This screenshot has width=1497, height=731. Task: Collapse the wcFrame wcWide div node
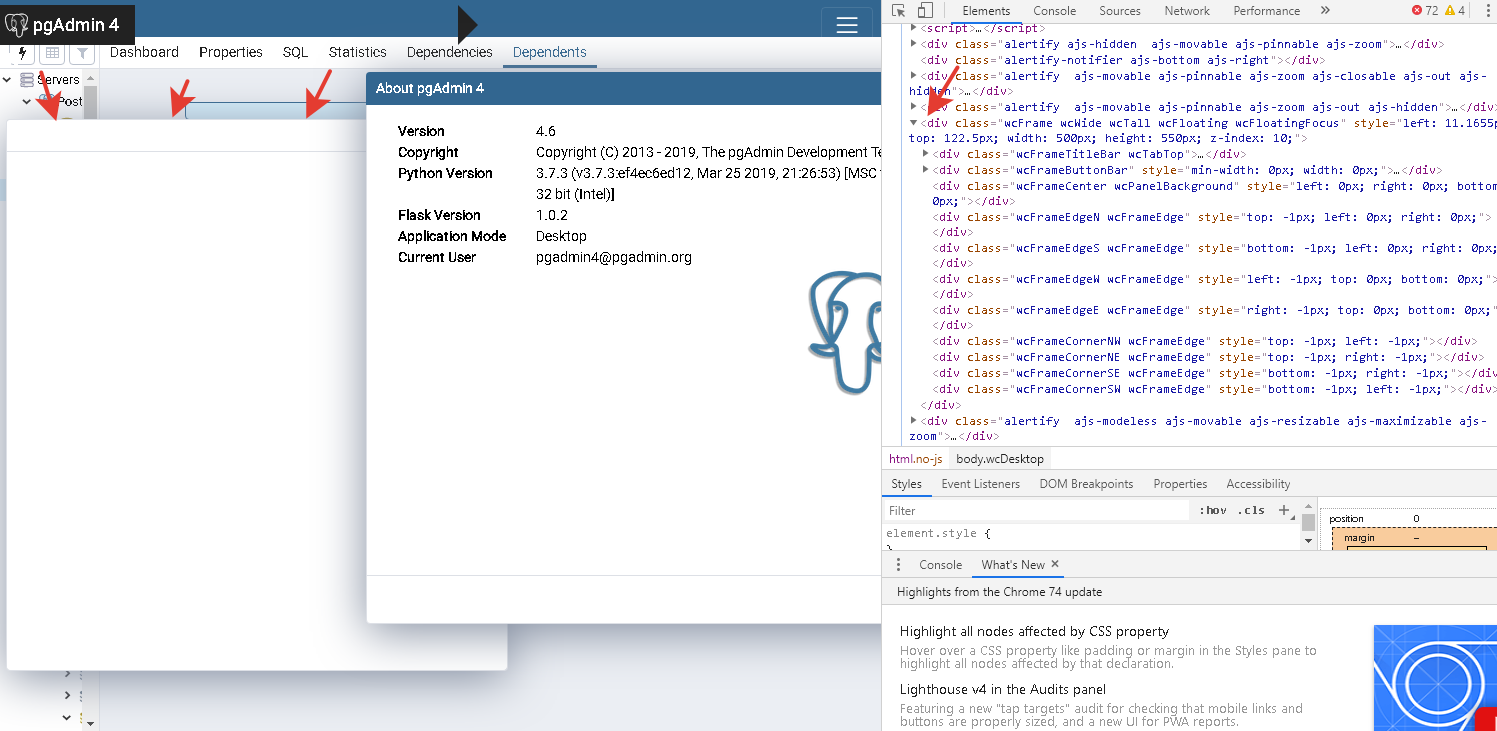tap(914, 123)
